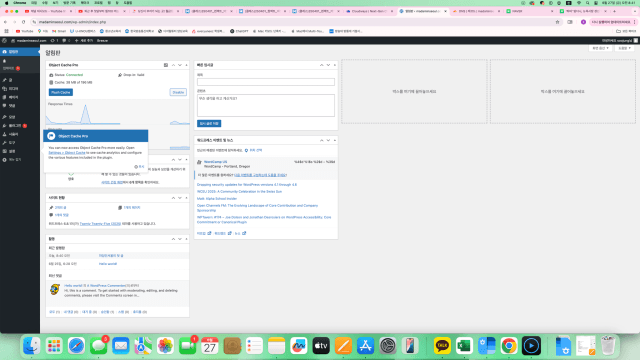Reload the page with the browser refresh button
Screen dimensions: 640x360
(23, 22)
